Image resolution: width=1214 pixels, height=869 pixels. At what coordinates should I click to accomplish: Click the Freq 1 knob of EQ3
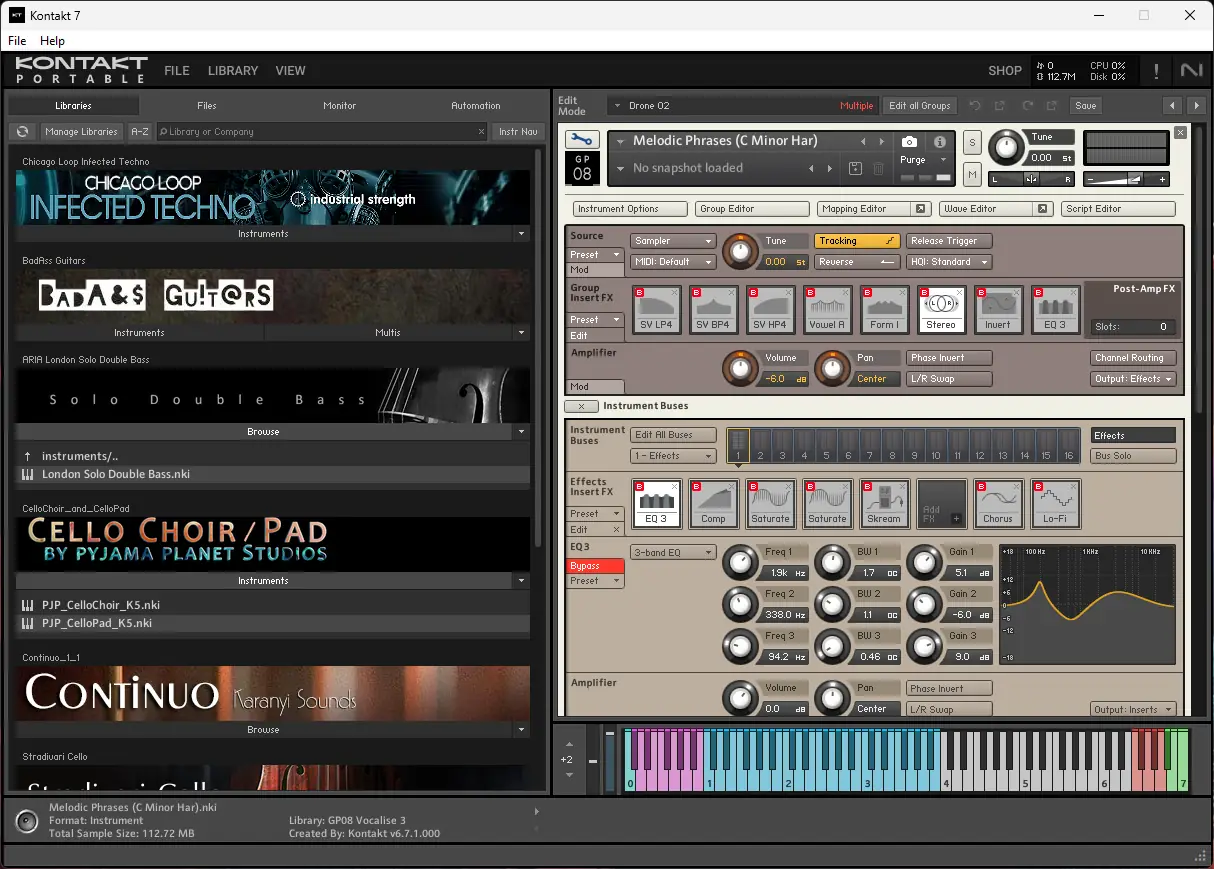[740, 563]
